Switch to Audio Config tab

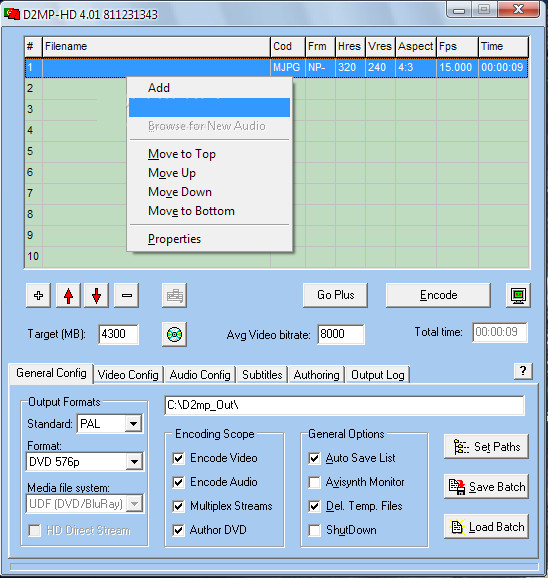(x=200, y=375)
